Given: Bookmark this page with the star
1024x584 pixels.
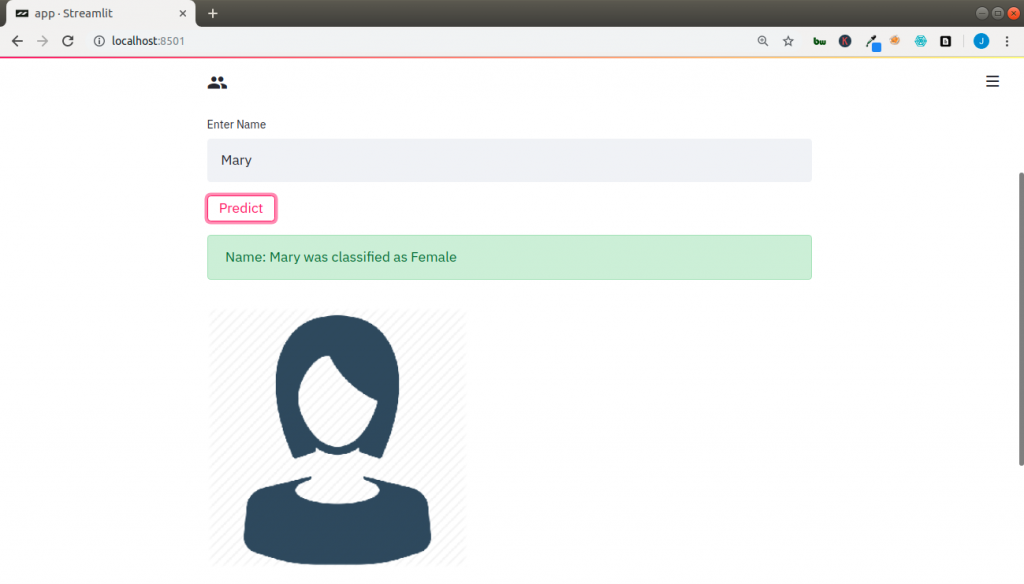Looking at the screenshot, I should tap(788, 41).
